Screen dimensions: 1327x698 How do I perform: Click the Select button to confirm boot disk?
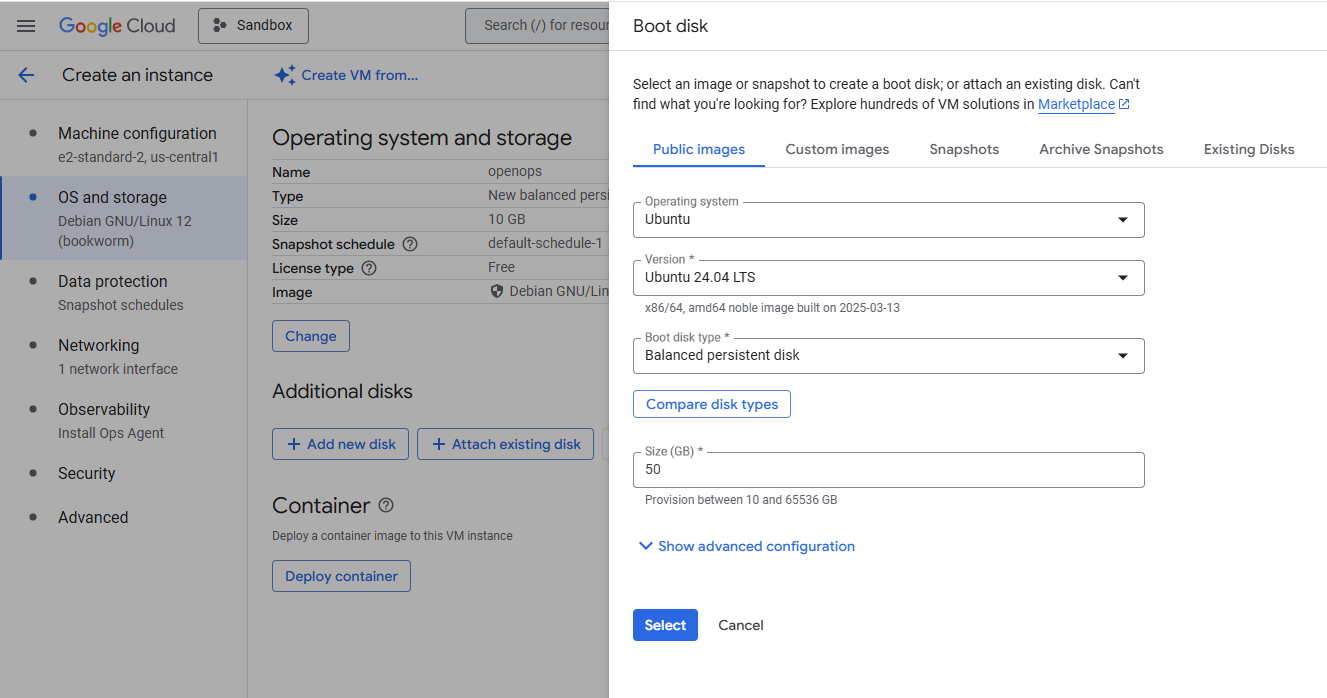[664, 624]
